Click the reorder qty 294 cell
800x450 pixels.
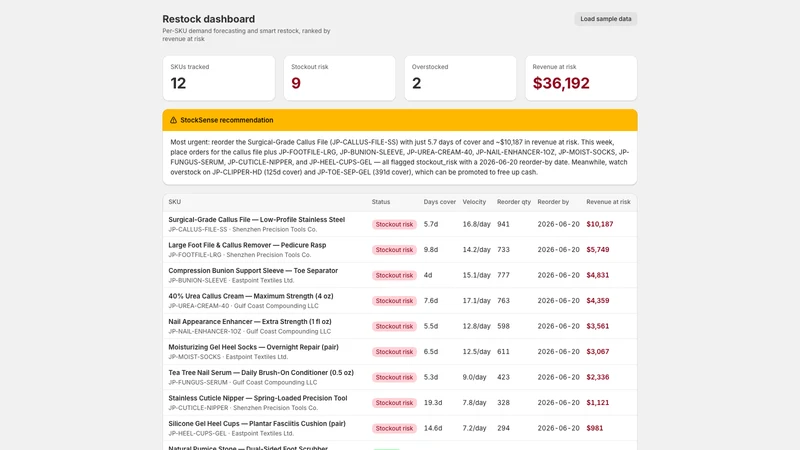503,428
